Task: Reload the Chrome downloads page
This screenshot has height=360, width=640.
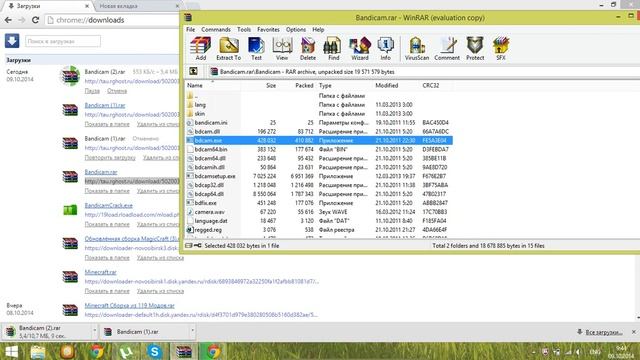Action: tap(36, 20)
